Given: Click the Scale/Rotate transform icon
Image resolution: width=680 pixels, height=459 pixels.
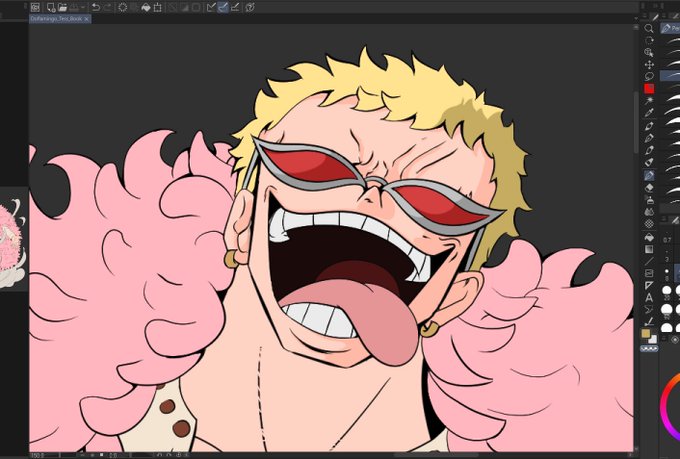Looking at the screenshot, I should [157, 7].
